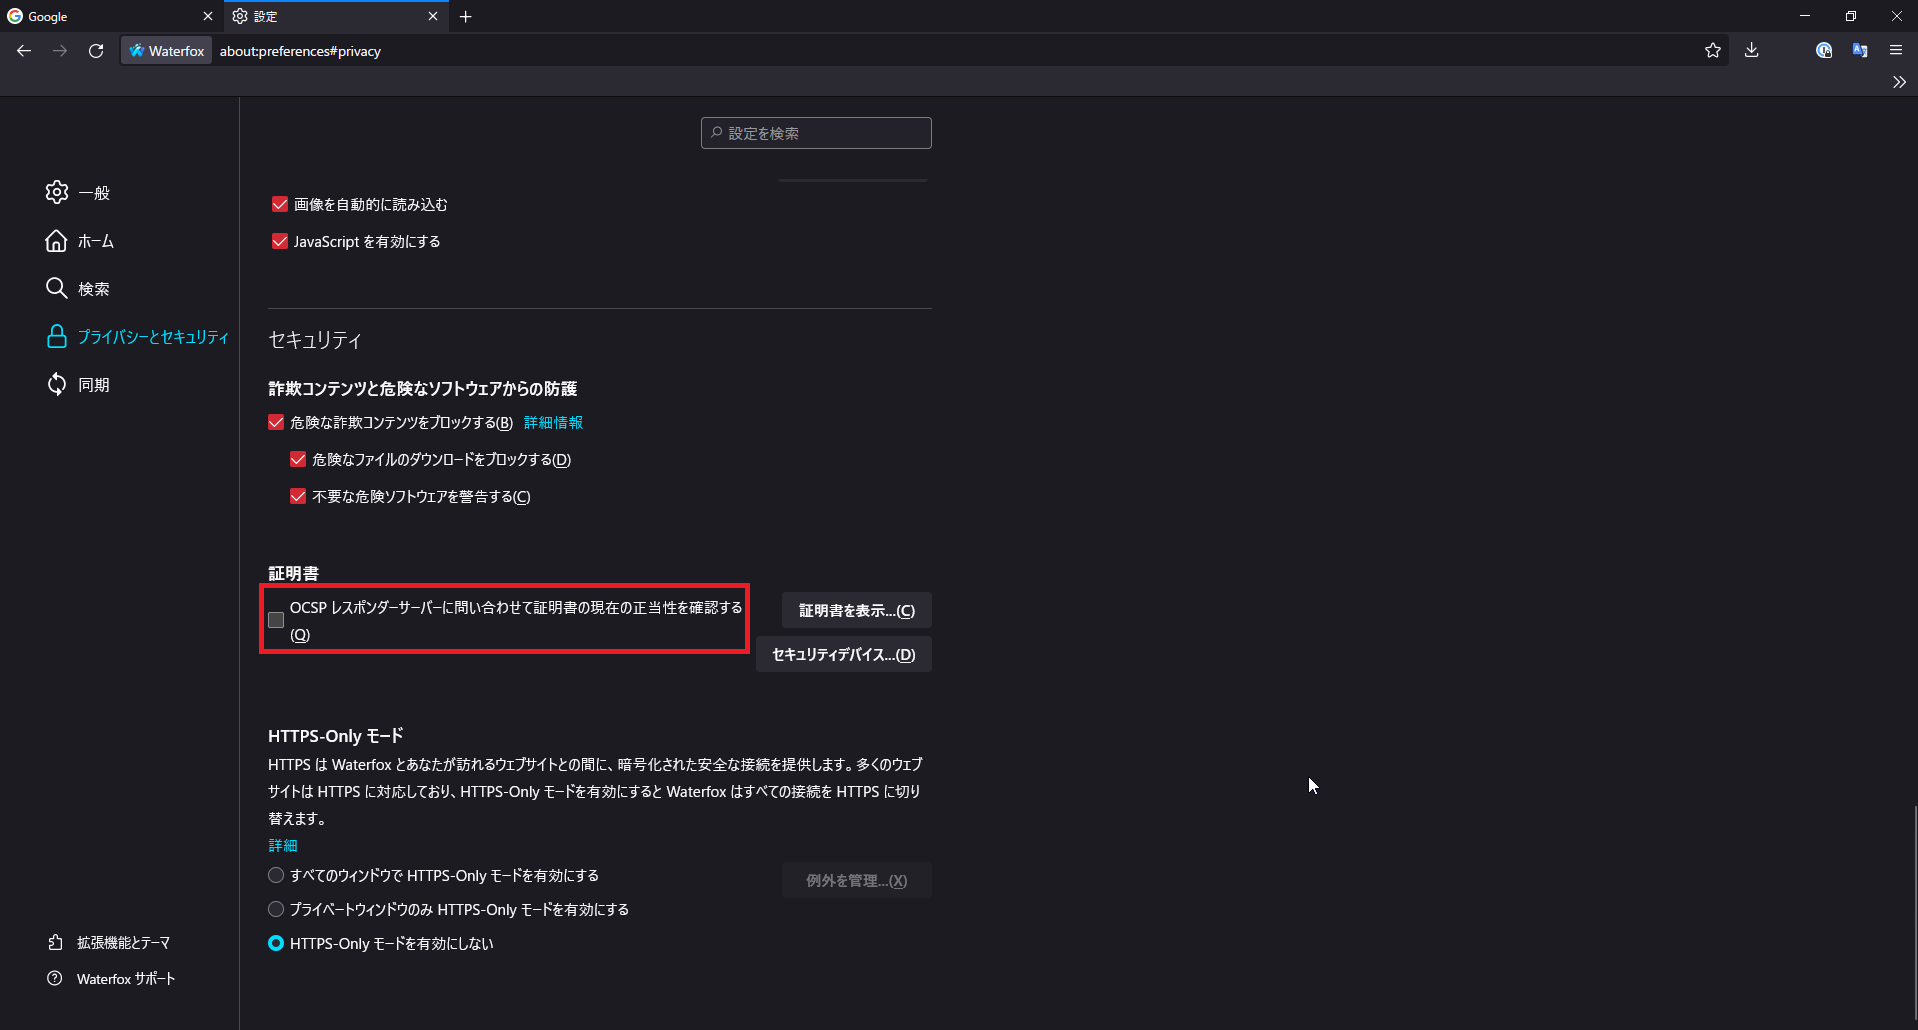
Task: Click the forward navigation arrow
Action: point(60,51)
